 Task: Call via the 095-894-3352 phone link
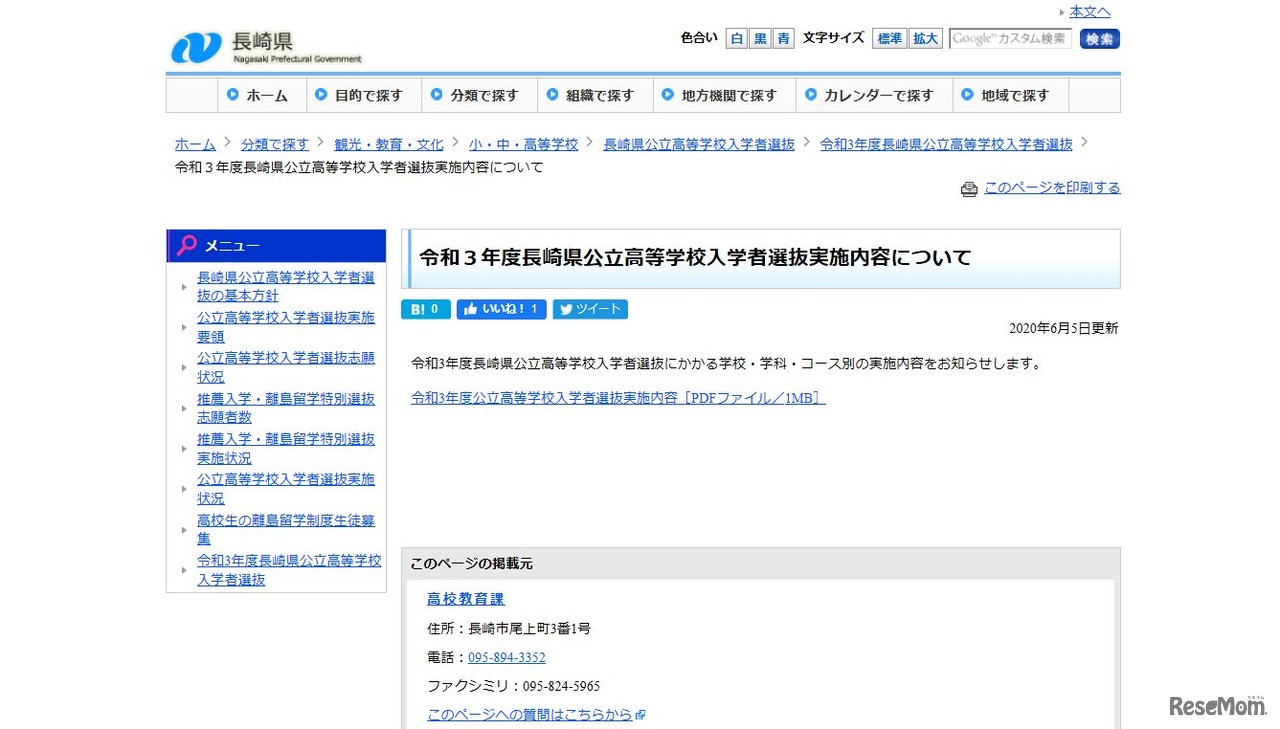tap(506, 657)
